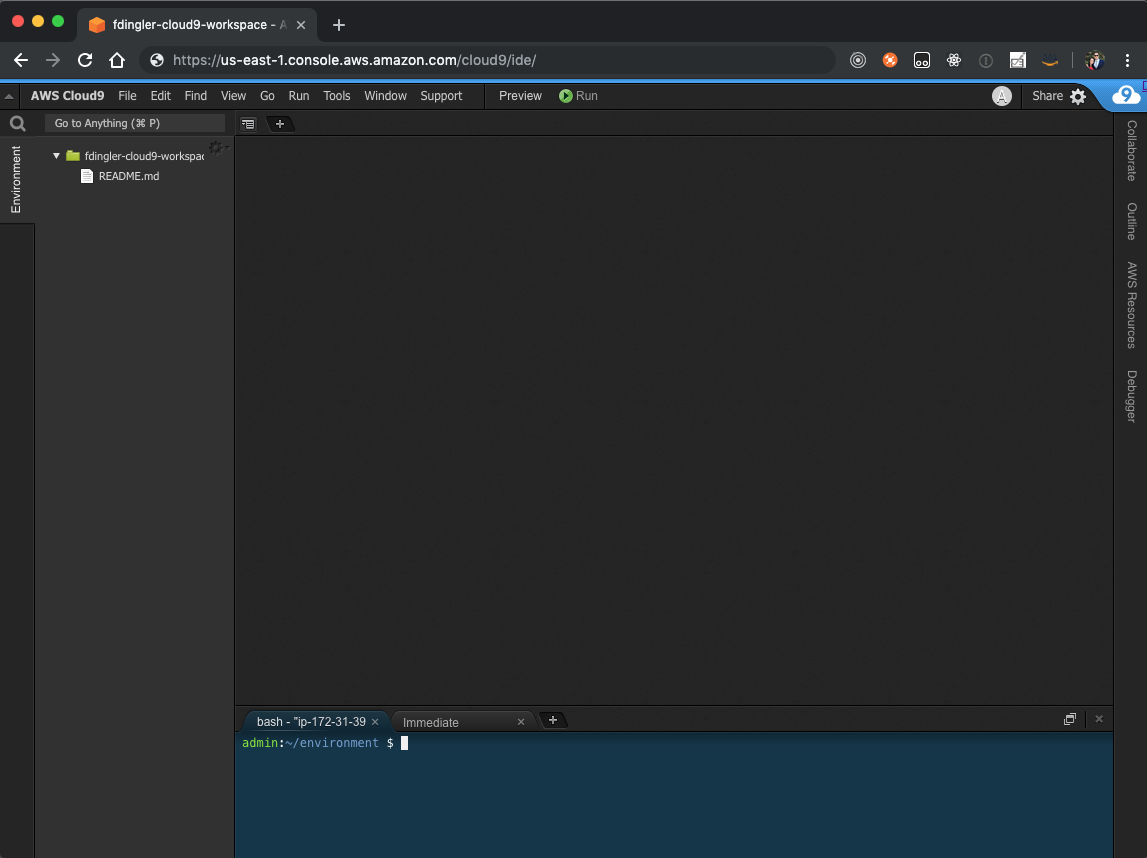Click the Cloud9 cloud logo icon
The image size is (1147, 858).
coord(1126,96)
